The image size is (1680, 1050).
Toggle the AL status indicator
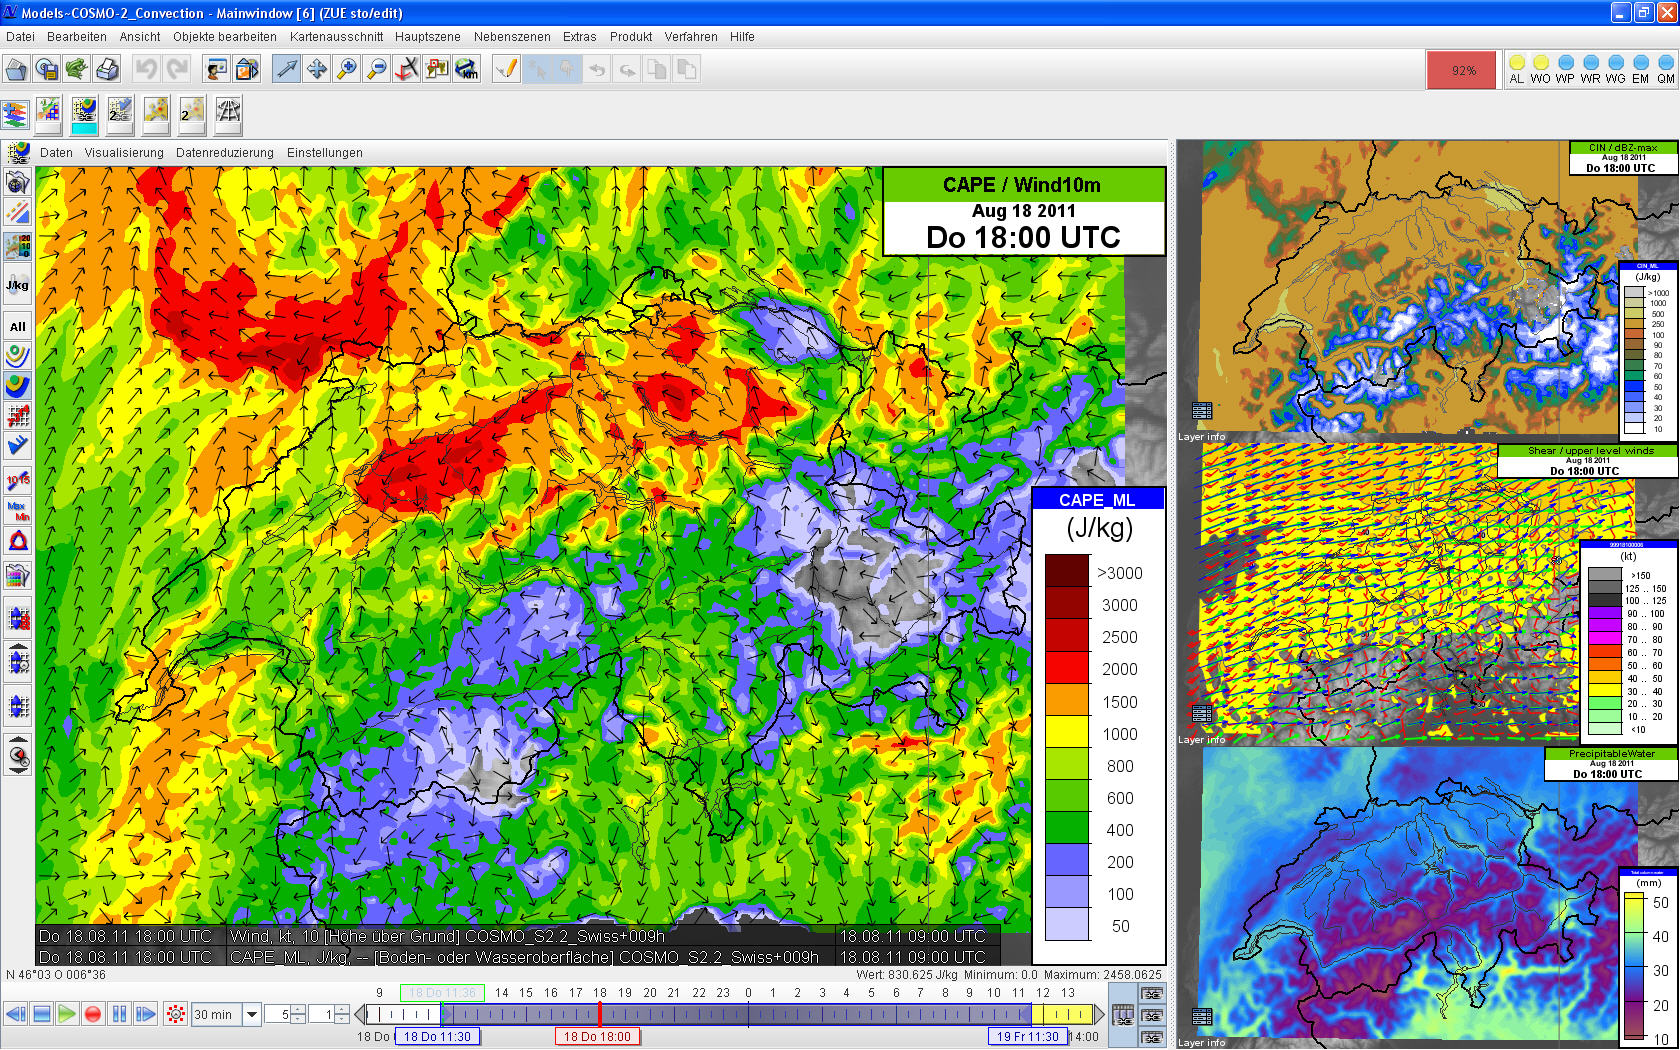pyautogui.click(x=1516, y=70)
